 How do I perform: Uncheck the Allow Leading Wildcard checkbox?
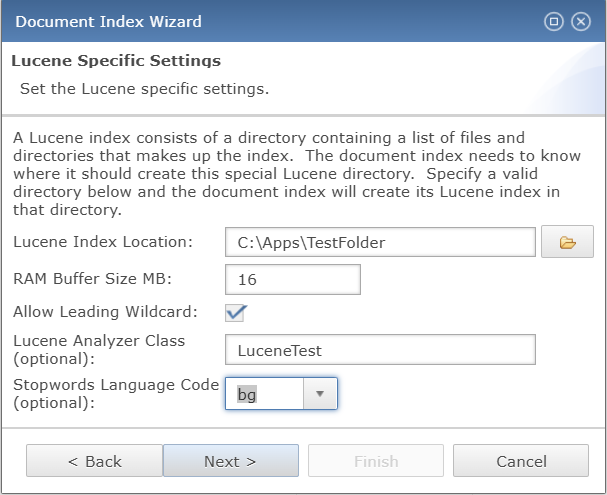235,313
